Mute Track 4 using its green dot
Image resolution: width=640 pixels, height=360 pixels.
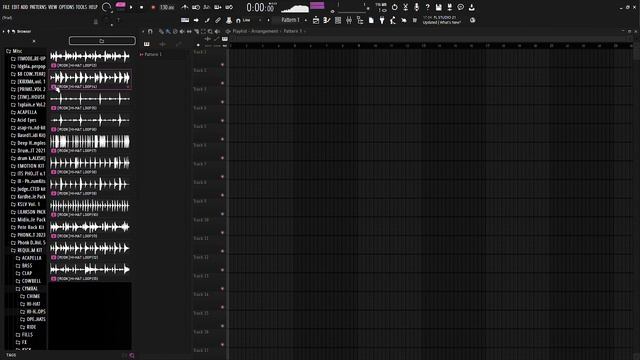click(222, 120)
